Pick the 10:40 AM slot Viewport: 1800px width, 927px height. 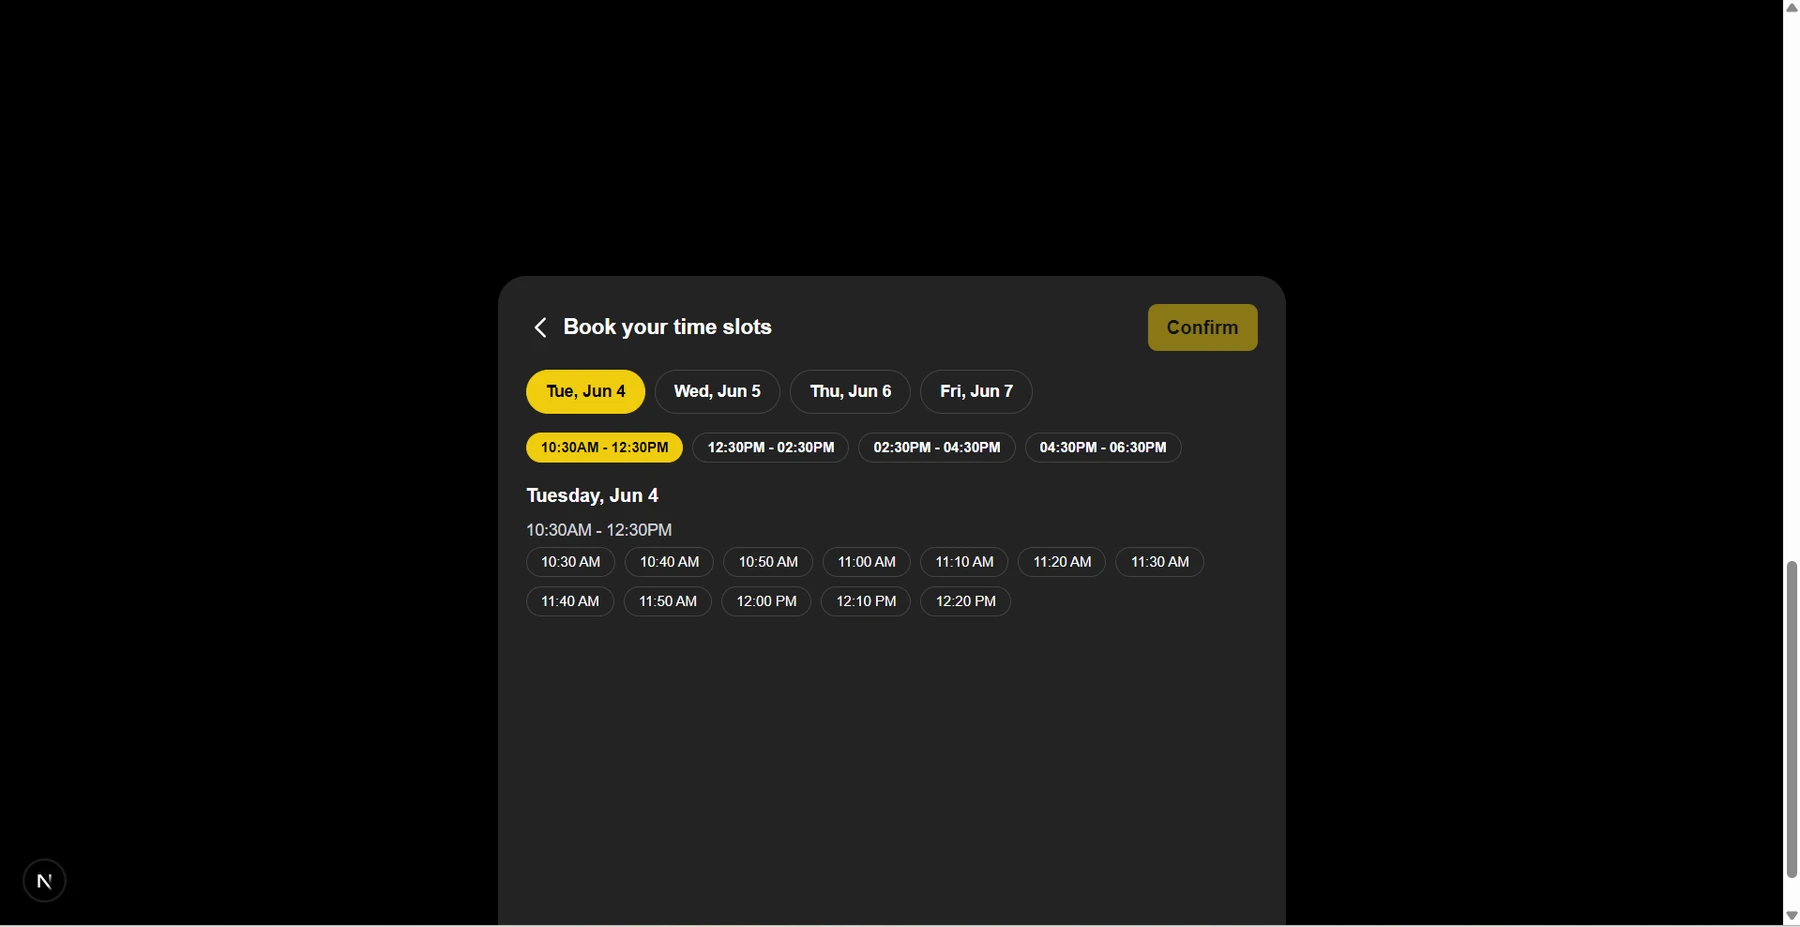pos(669,562)
